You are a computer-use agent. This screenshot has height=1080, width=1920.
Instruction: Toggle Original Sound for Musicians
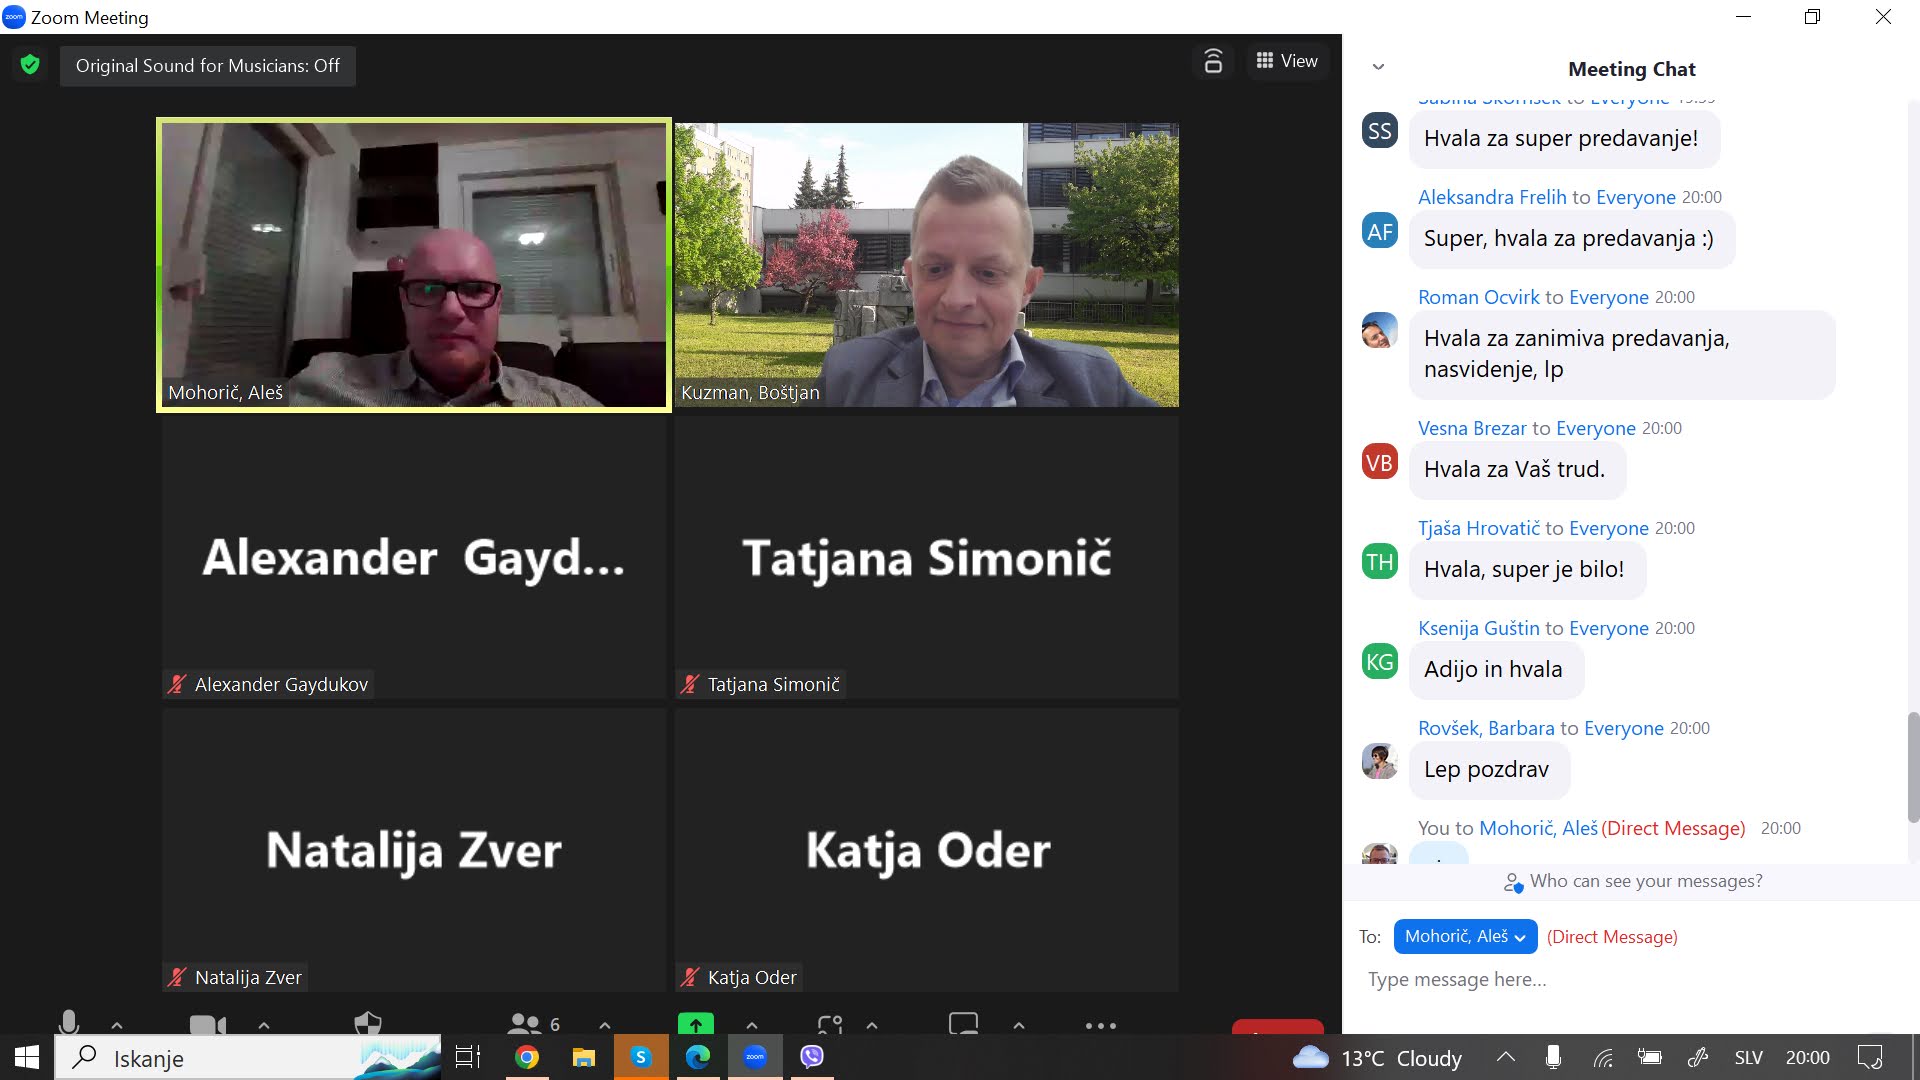pyautogui.click(x=207, y=66)
